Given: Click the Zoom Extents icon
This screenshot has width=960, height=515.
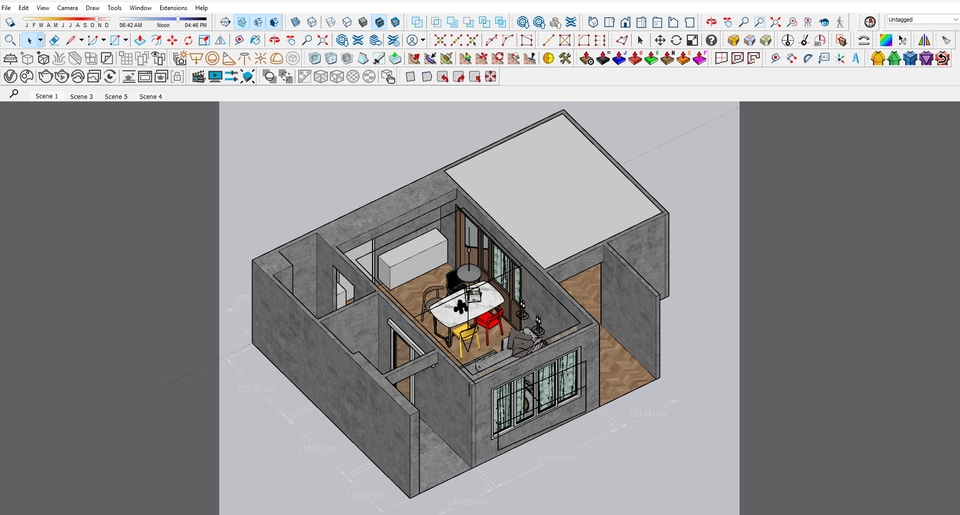Looking at the screenshot, I should (775, 22).
